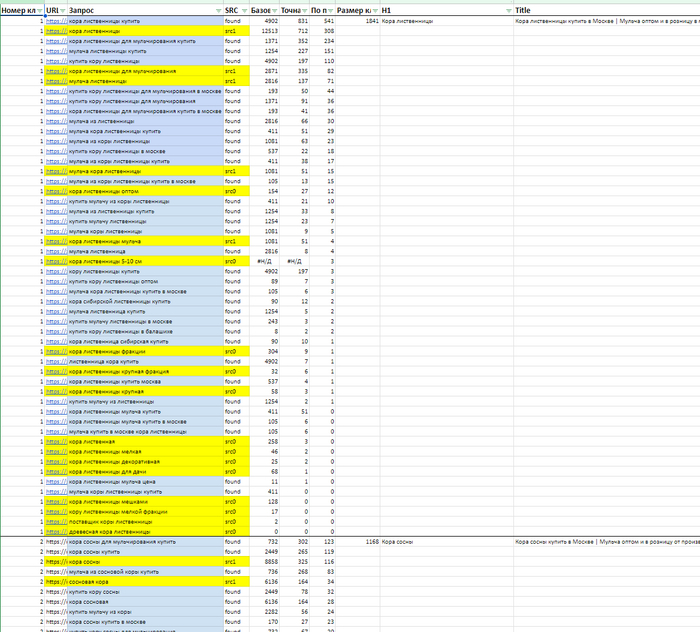Viewport: 700px width, 632px height.
Task: Open the link next to 'кора лиственницы 5-10 см'
Action: point(56,261)
